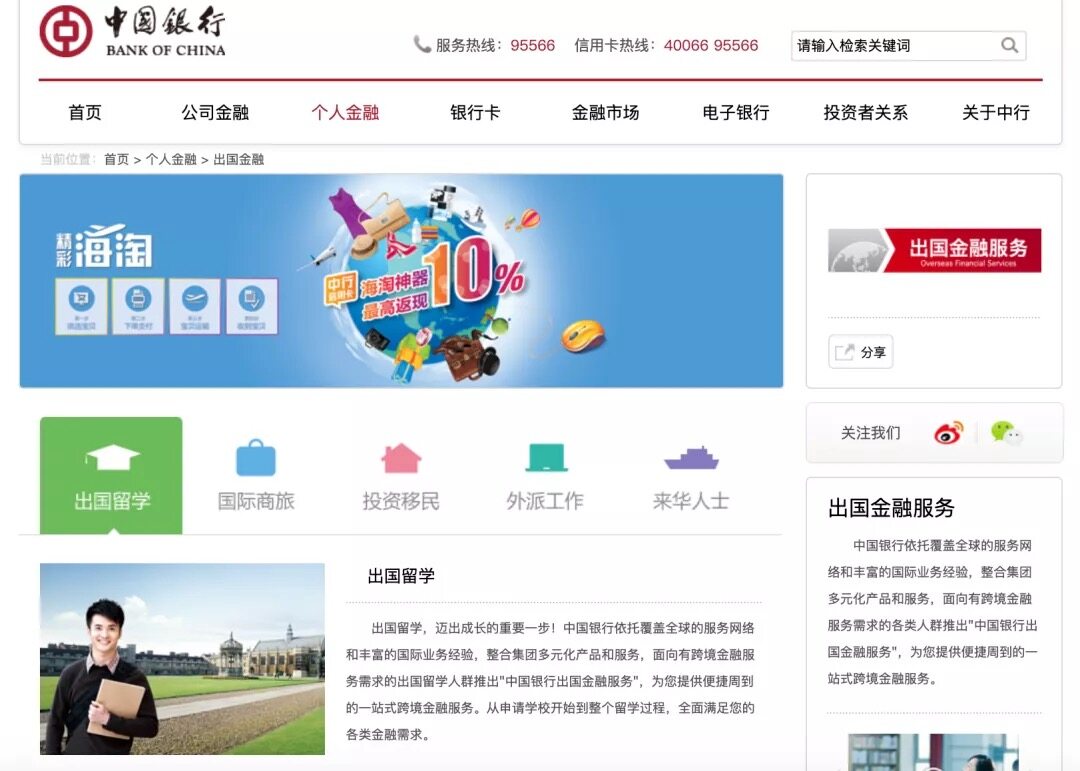Viewport: 1080px width, 771px height.
Task: Select the green laptop 外派工作 icon
Action: click(546, 458)
